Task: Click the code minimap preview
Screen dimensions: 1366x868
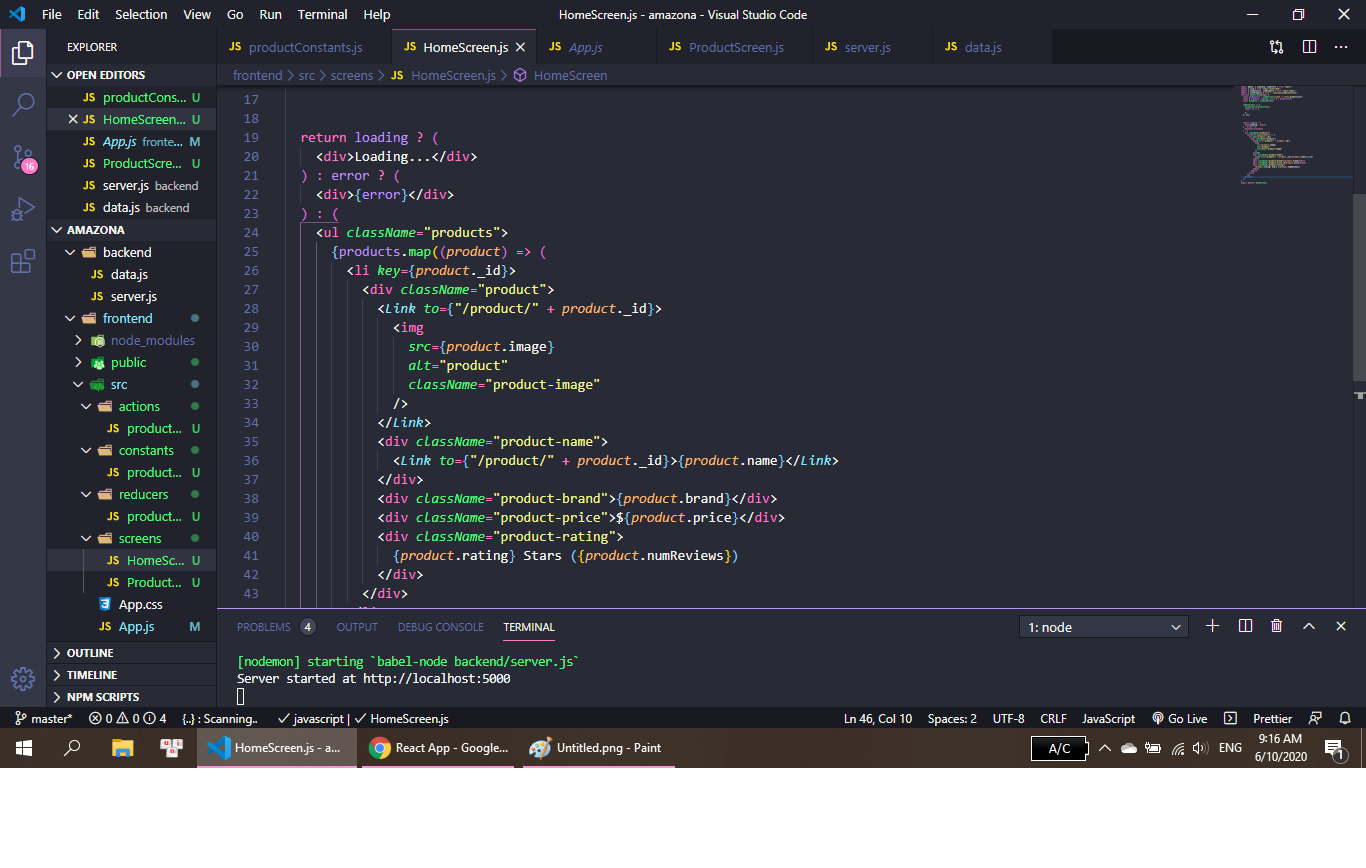Action: 1295,136
